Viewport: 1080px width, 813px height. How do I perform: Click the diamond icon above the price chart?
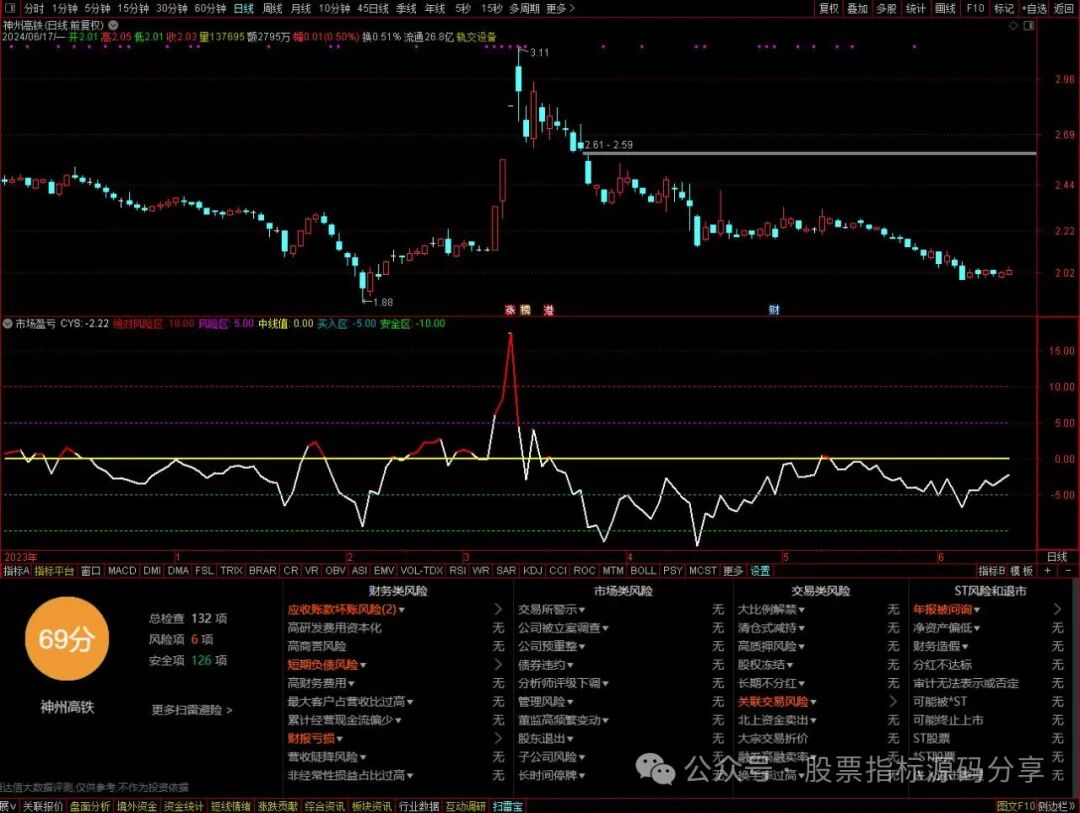tap(1013, 25)
